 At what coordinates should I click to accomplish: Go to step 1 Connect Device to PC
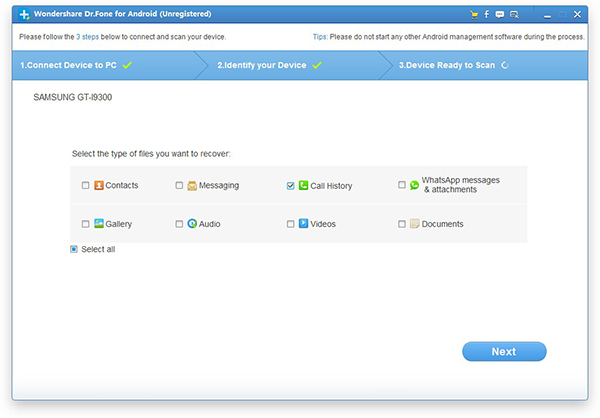click(x=76, y=65)
